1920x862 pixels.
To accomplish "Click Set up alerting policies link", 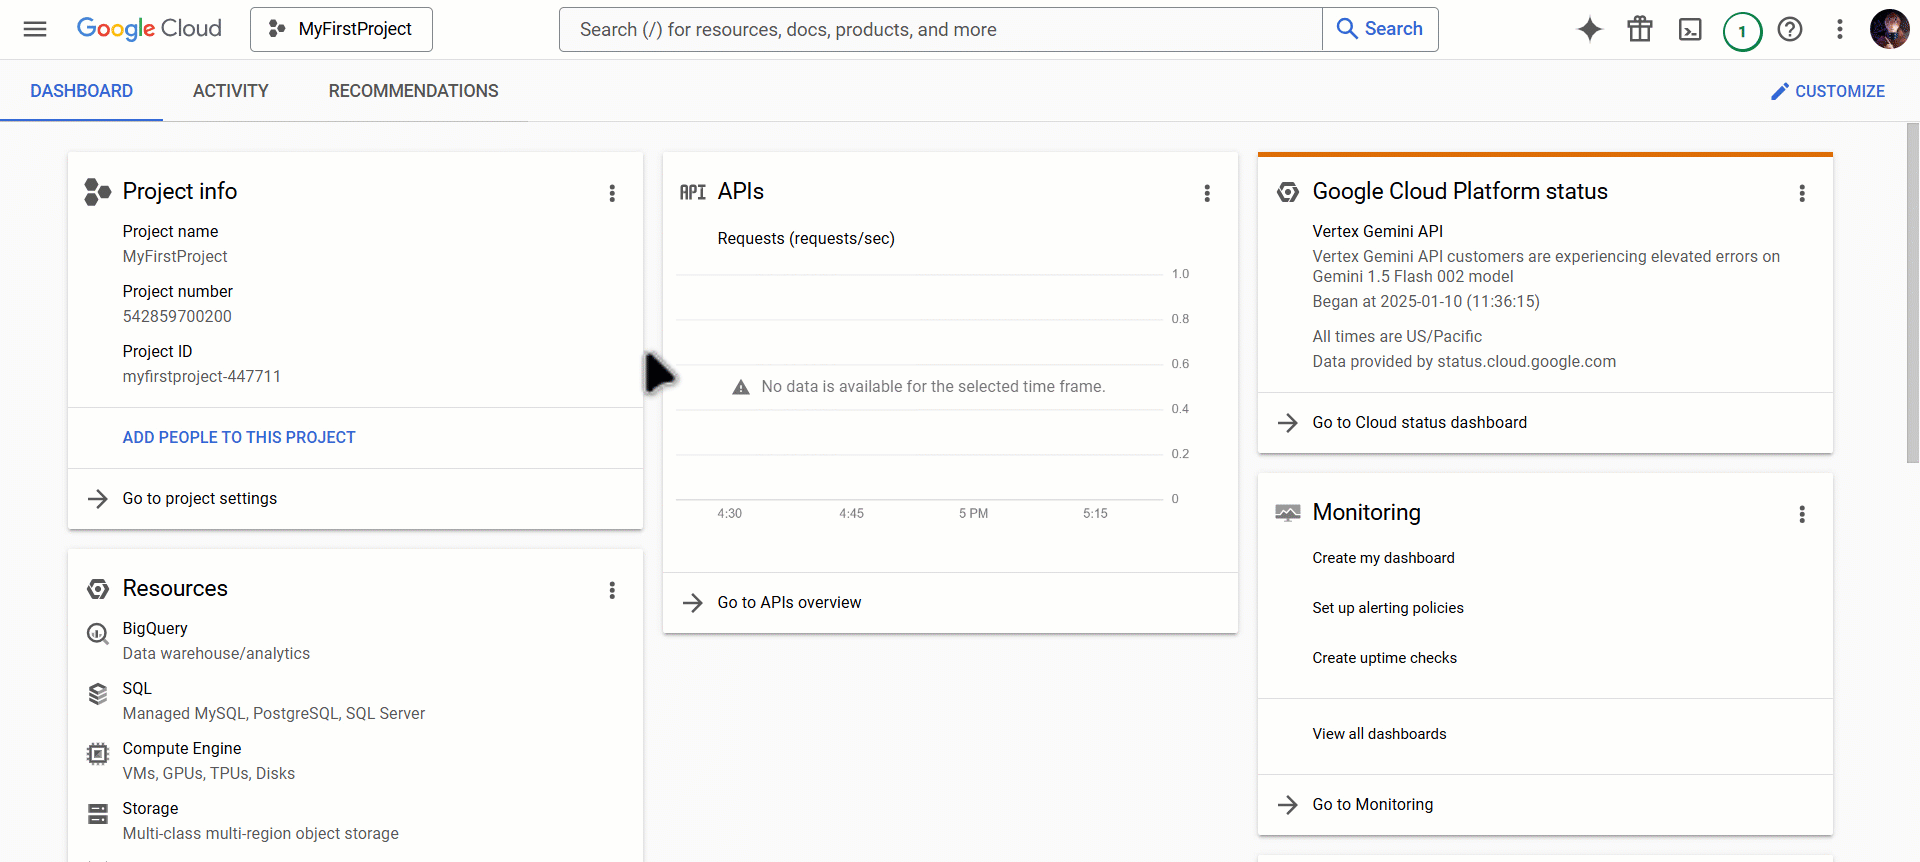I will [1388, 608].
